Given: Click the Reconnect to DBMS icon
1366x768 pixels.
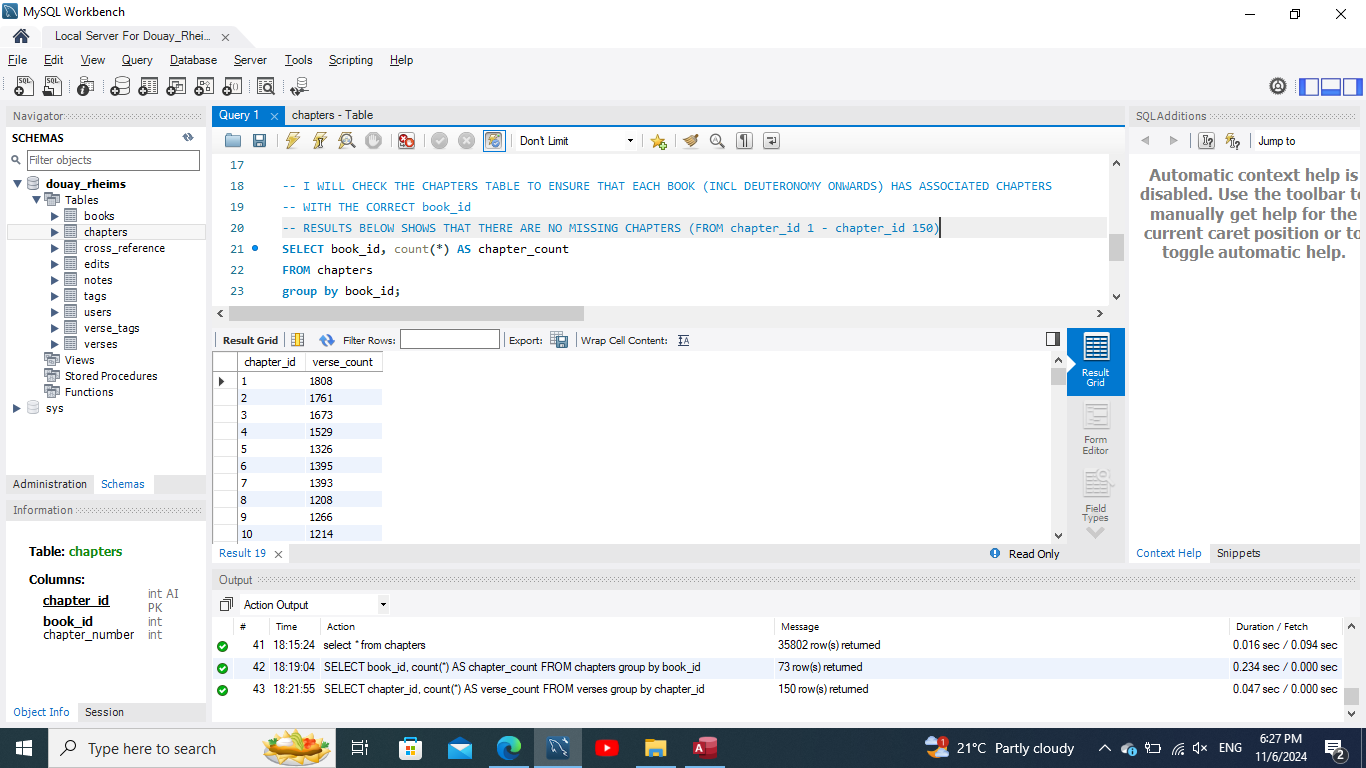Looking at the screenshot, I should [x=298, y=87].
